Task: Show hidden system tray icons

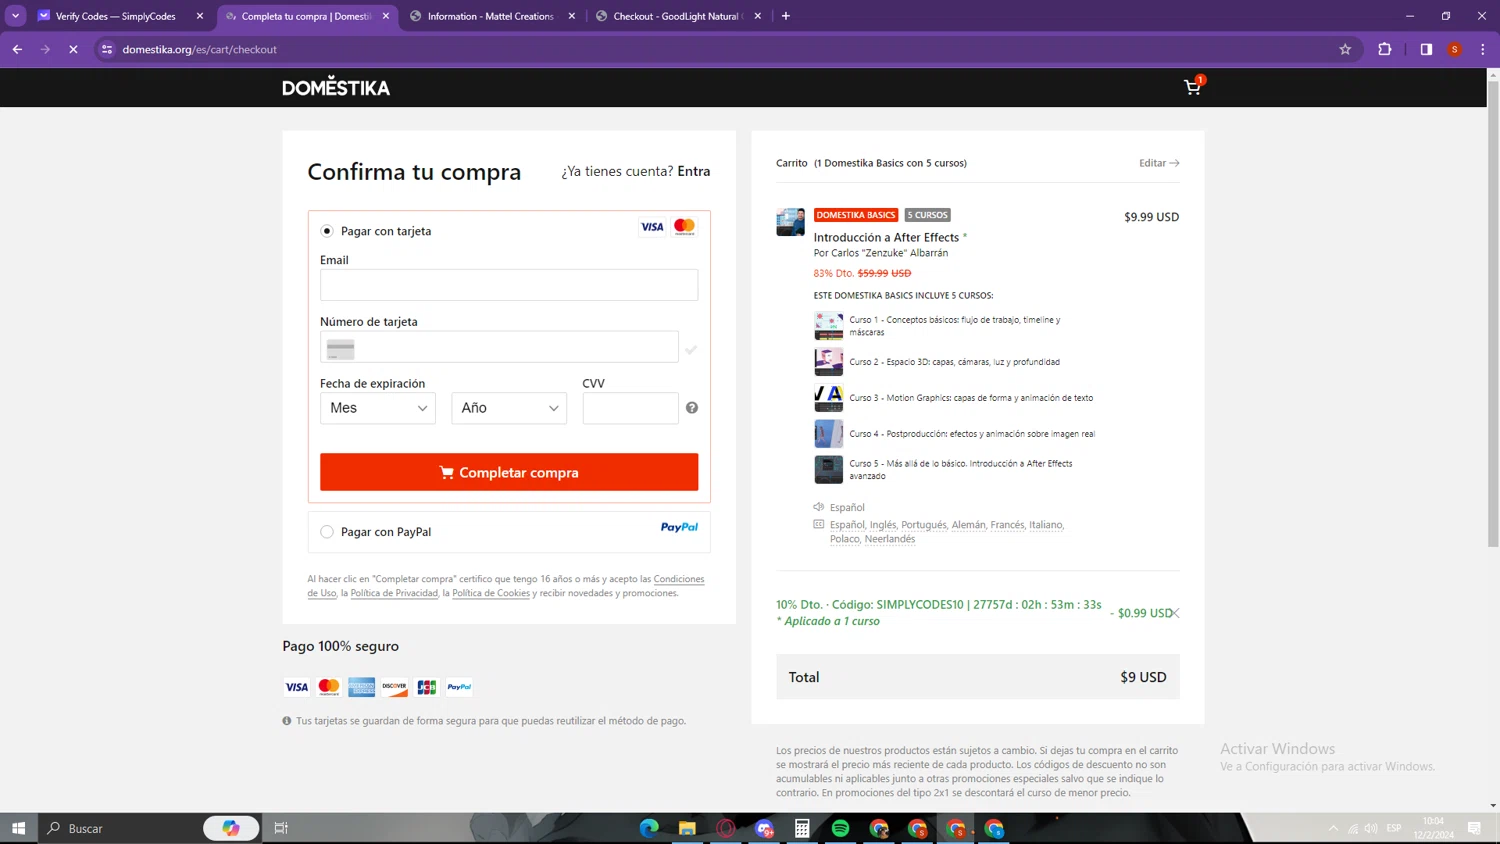Action: coord(1333,828)
